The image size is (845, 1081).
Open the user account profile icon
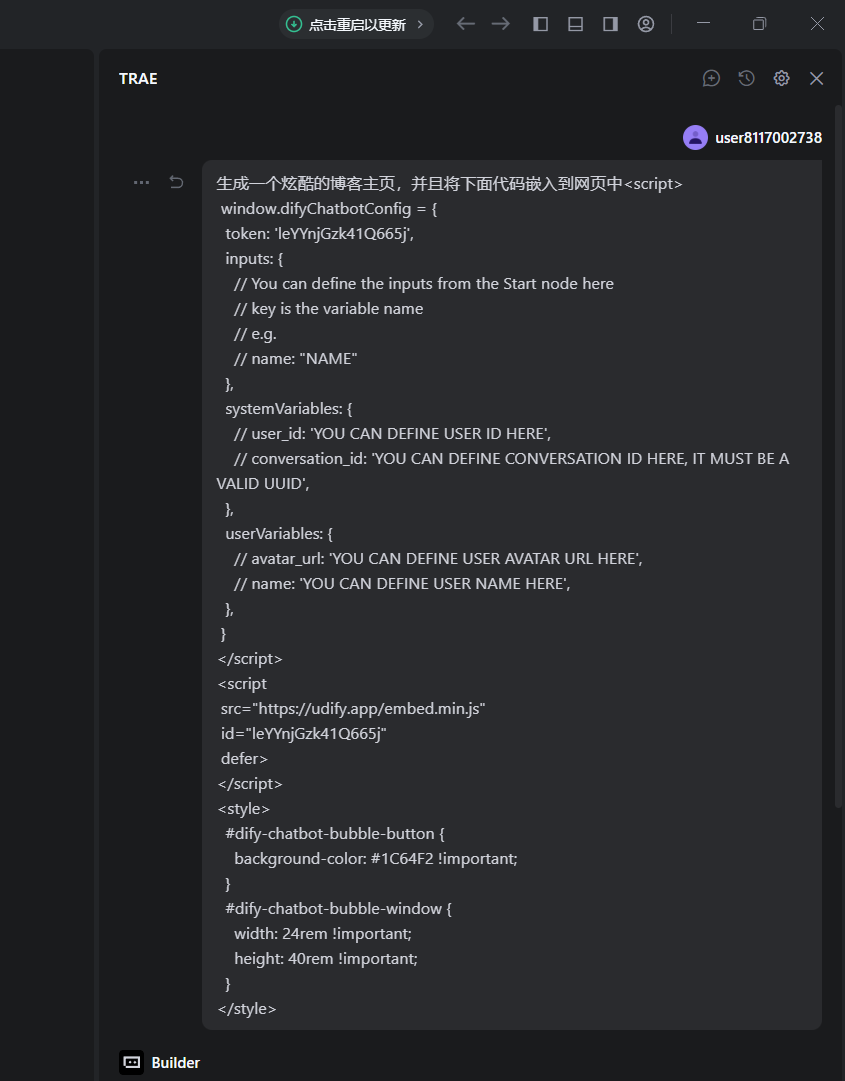pyautogui.click(x=646, y=24)
